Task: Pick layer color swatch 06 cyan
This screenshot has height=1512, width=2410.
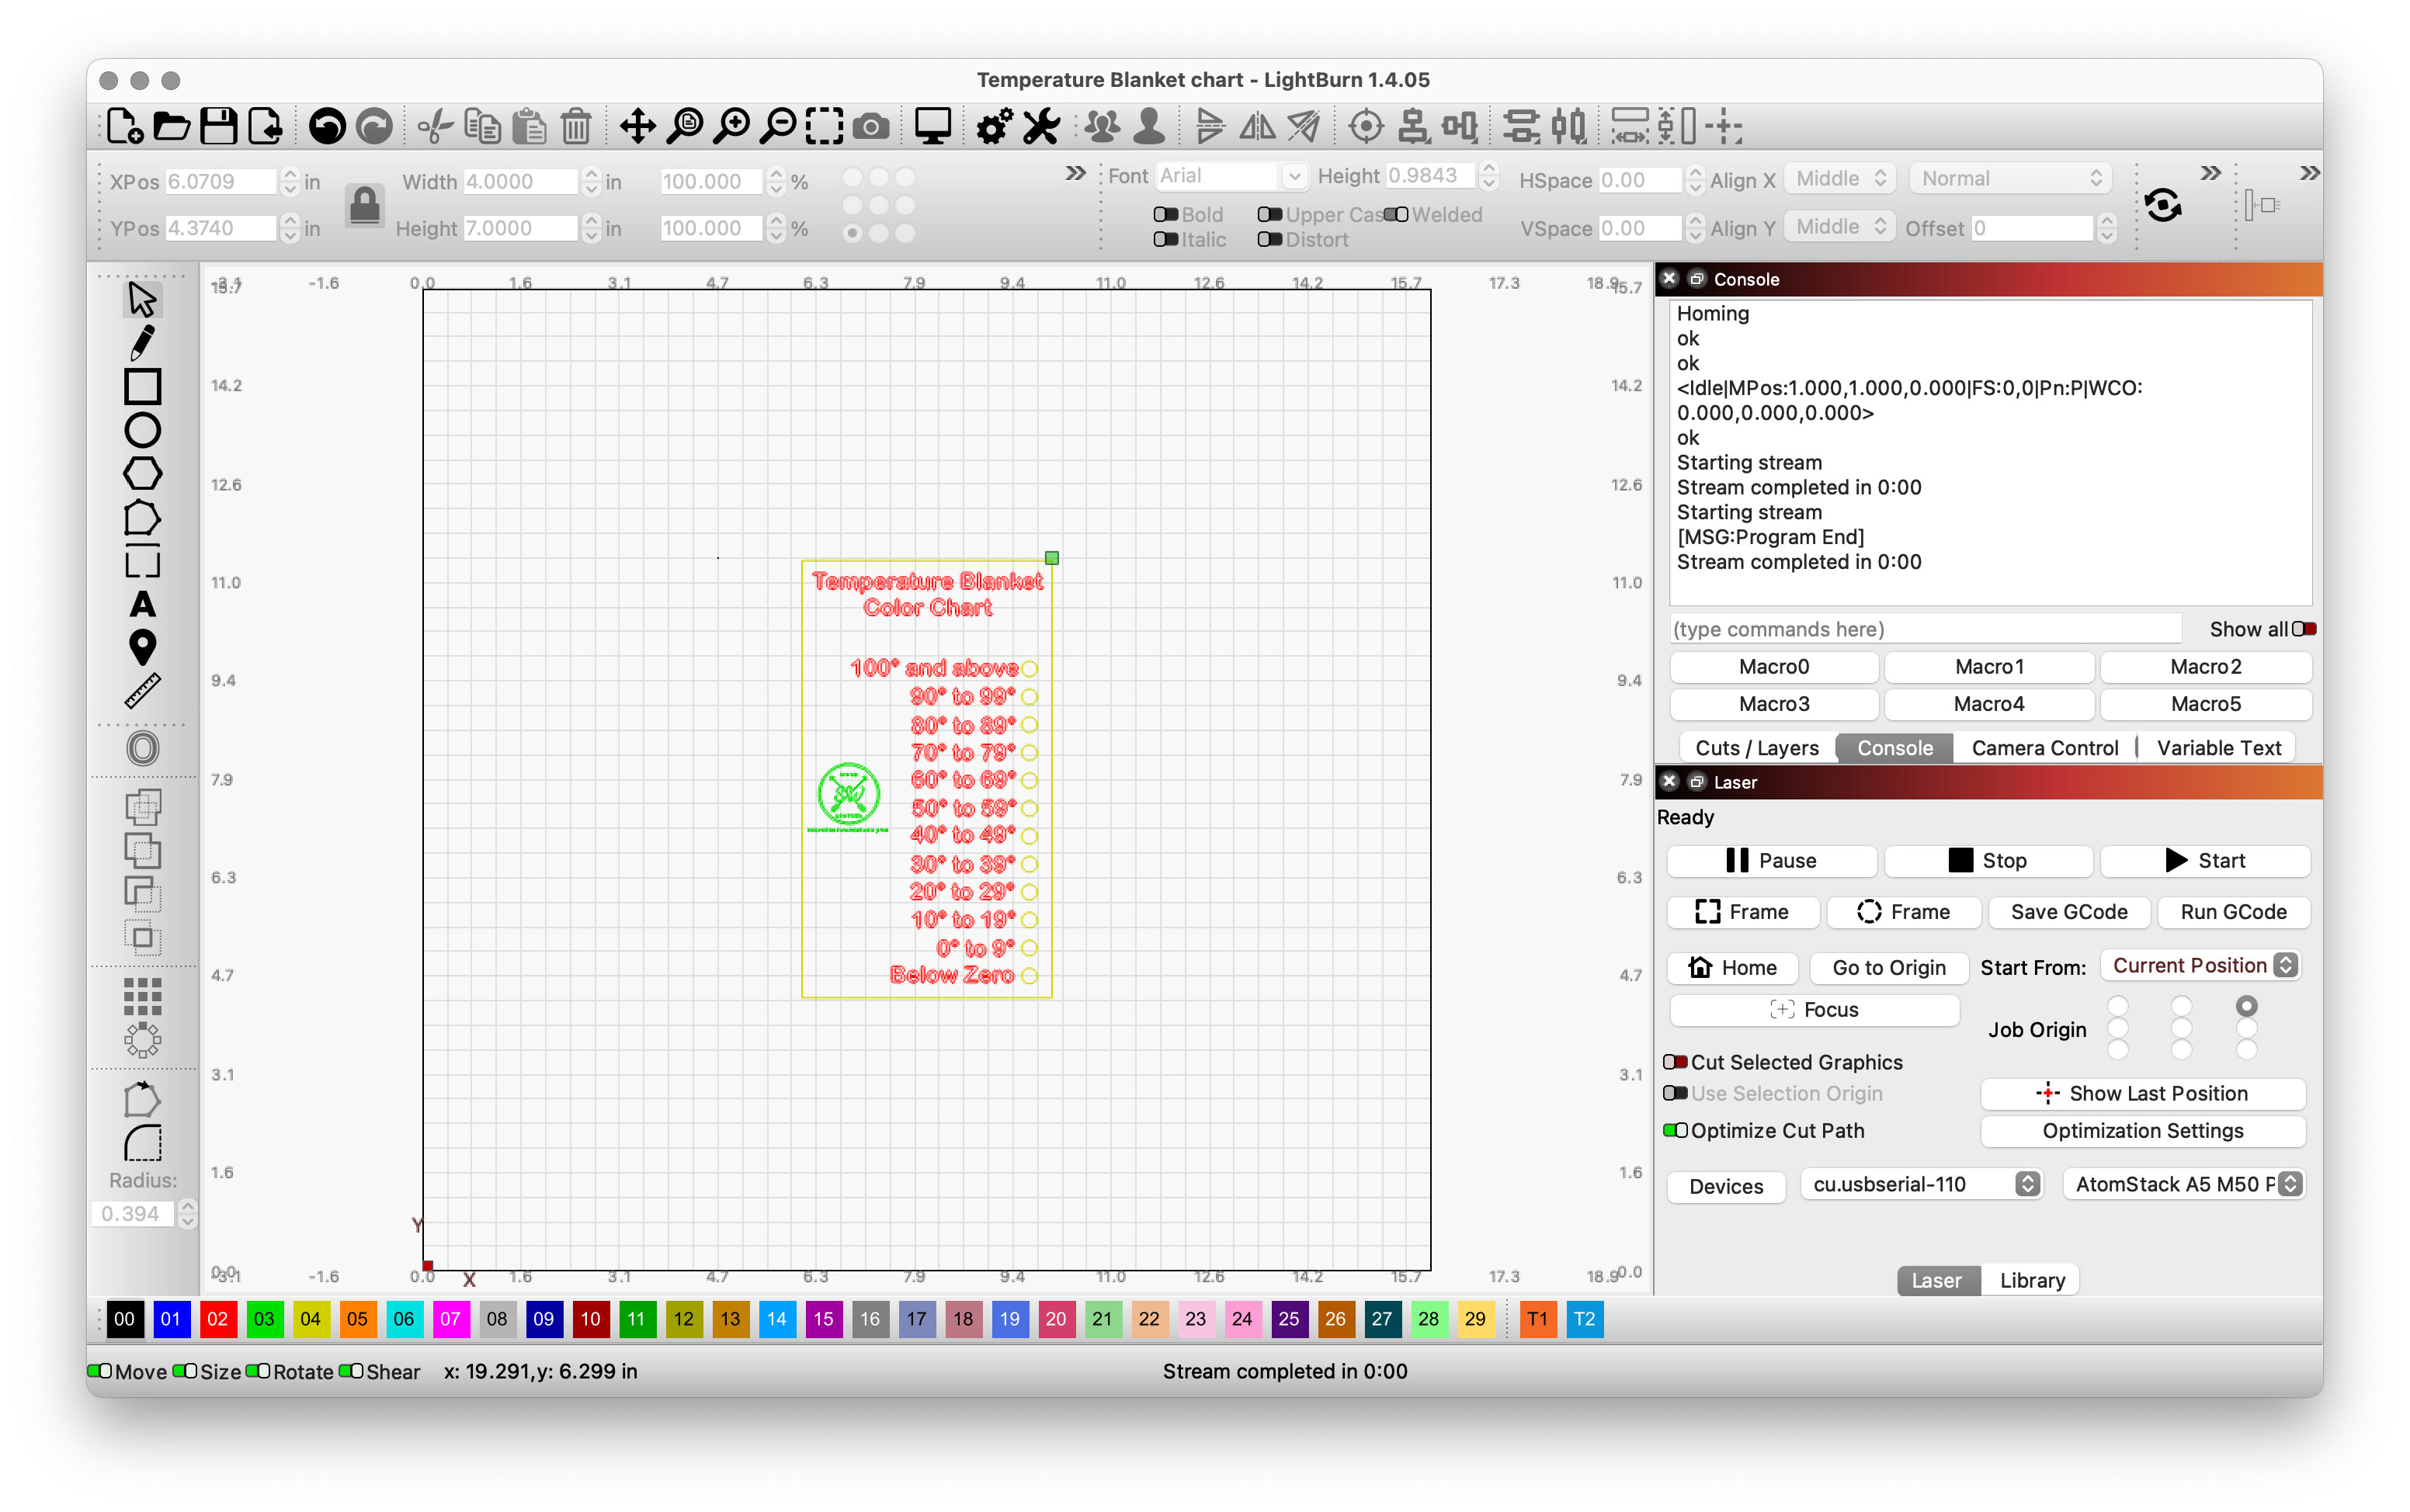Action: [404, 1318]
